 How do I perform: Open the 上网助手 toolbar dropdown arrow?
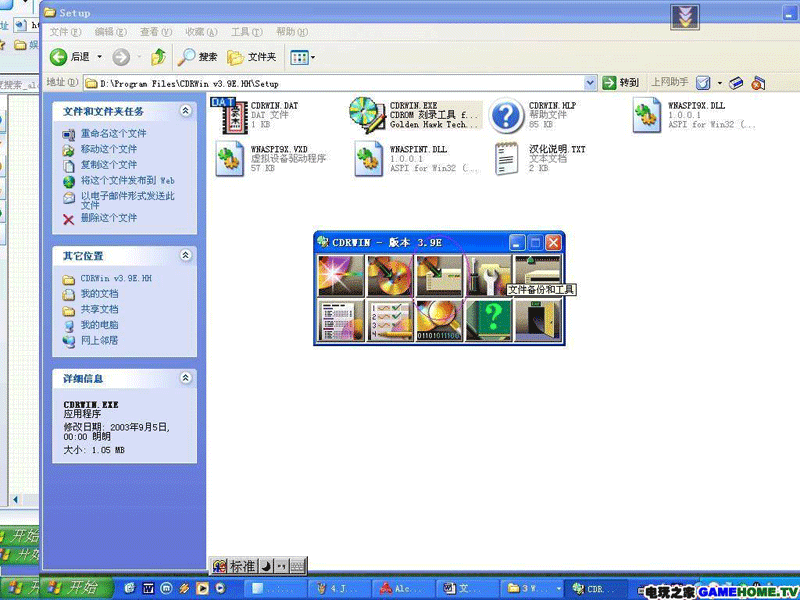pos(719,83)
